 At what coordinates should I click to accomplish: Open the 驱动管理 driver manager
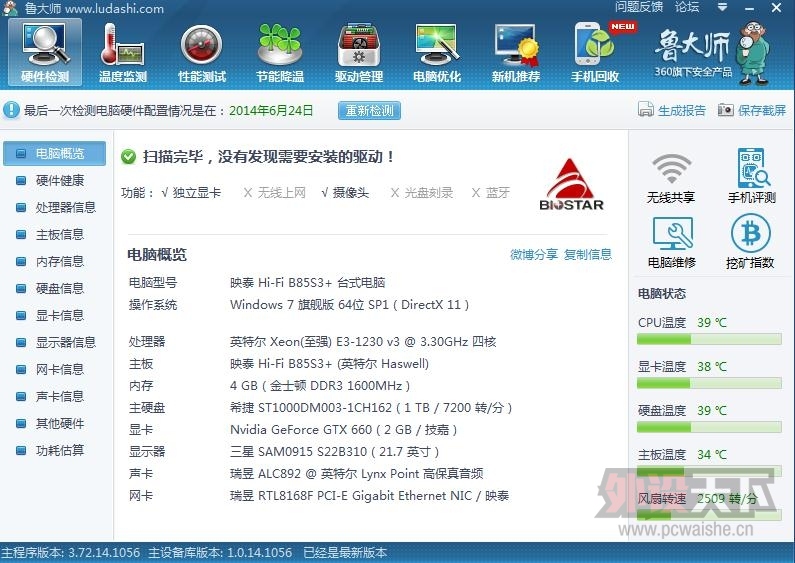pos(359,53)
